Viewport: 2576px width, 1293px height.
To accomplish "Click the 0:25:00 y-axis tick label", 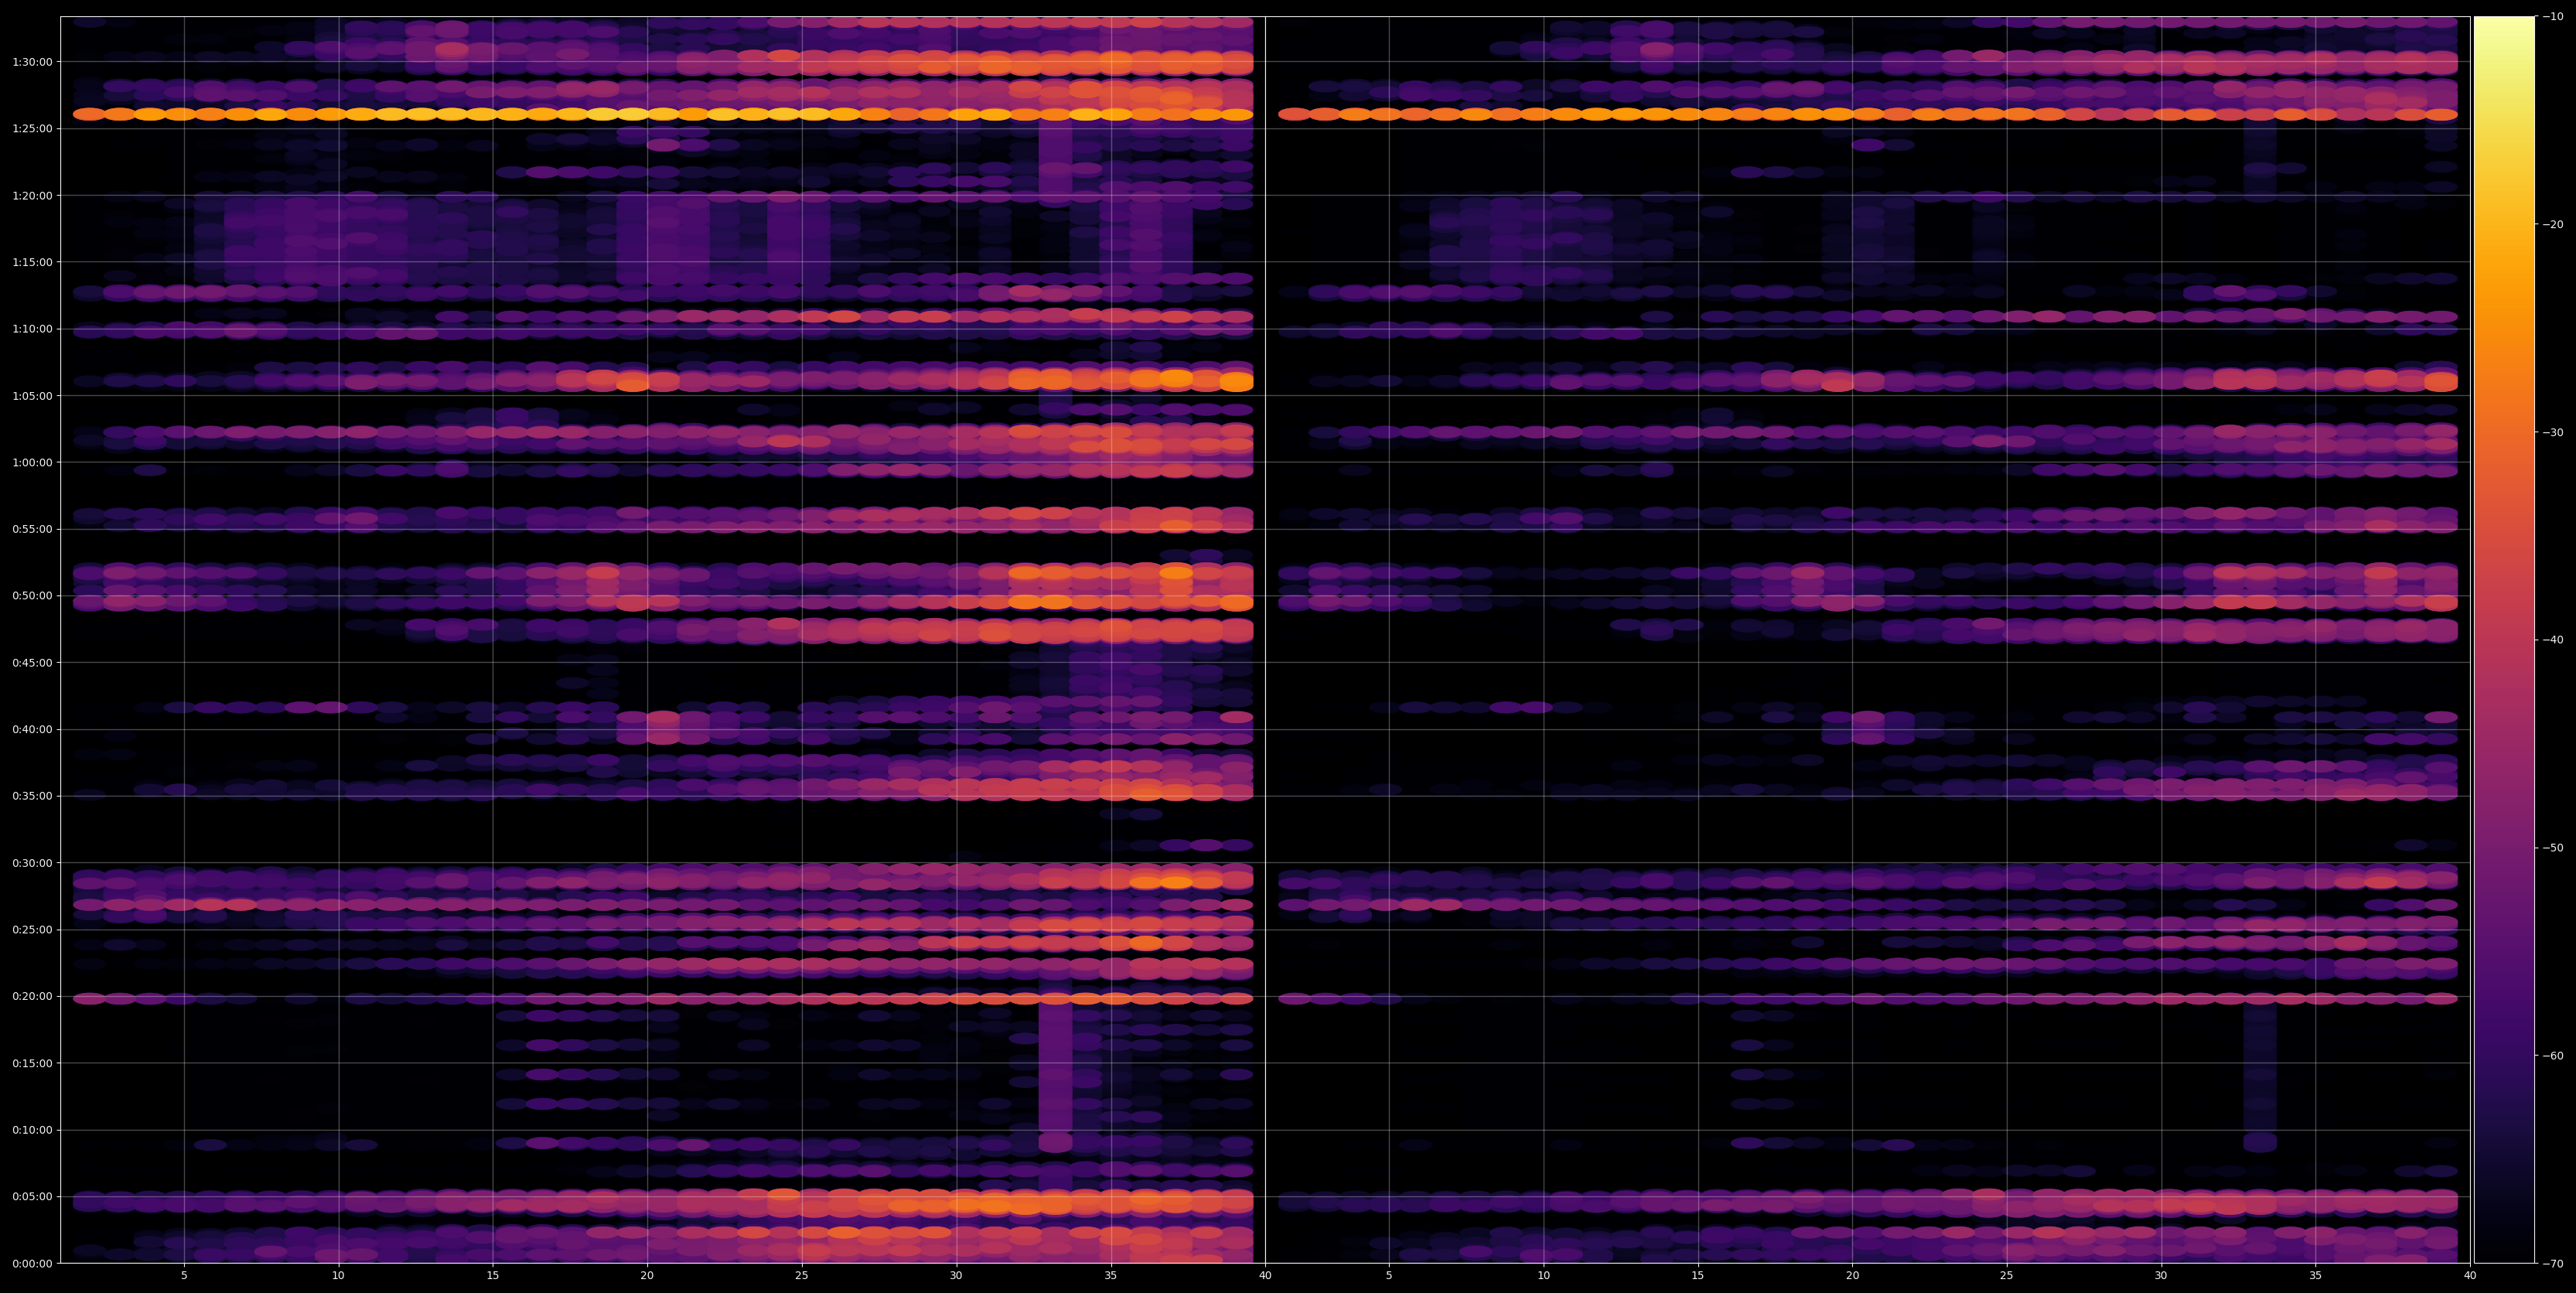I will pos(32,930).
